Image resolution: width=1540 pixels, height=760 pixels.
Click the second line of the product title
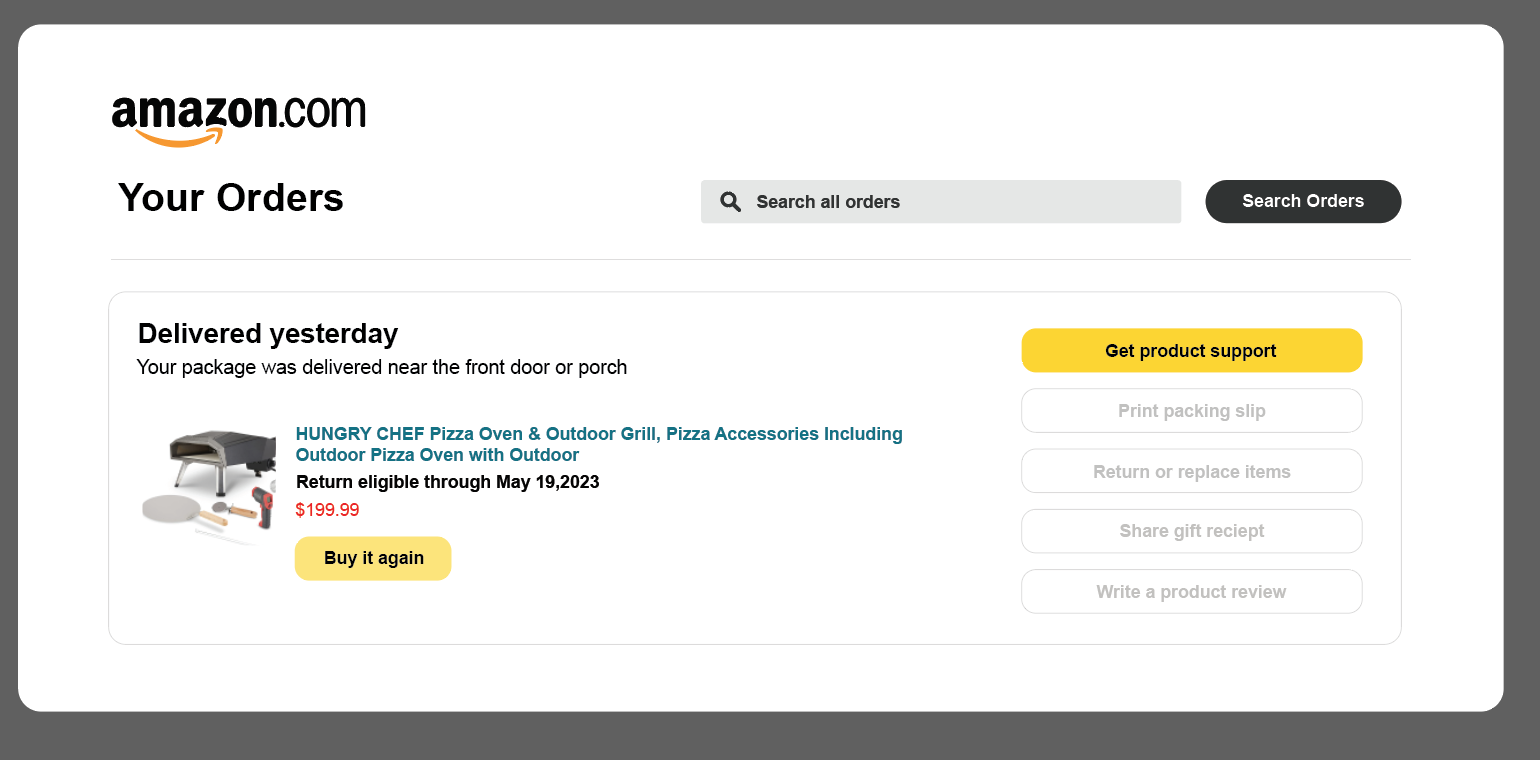[x=437, y=455]
